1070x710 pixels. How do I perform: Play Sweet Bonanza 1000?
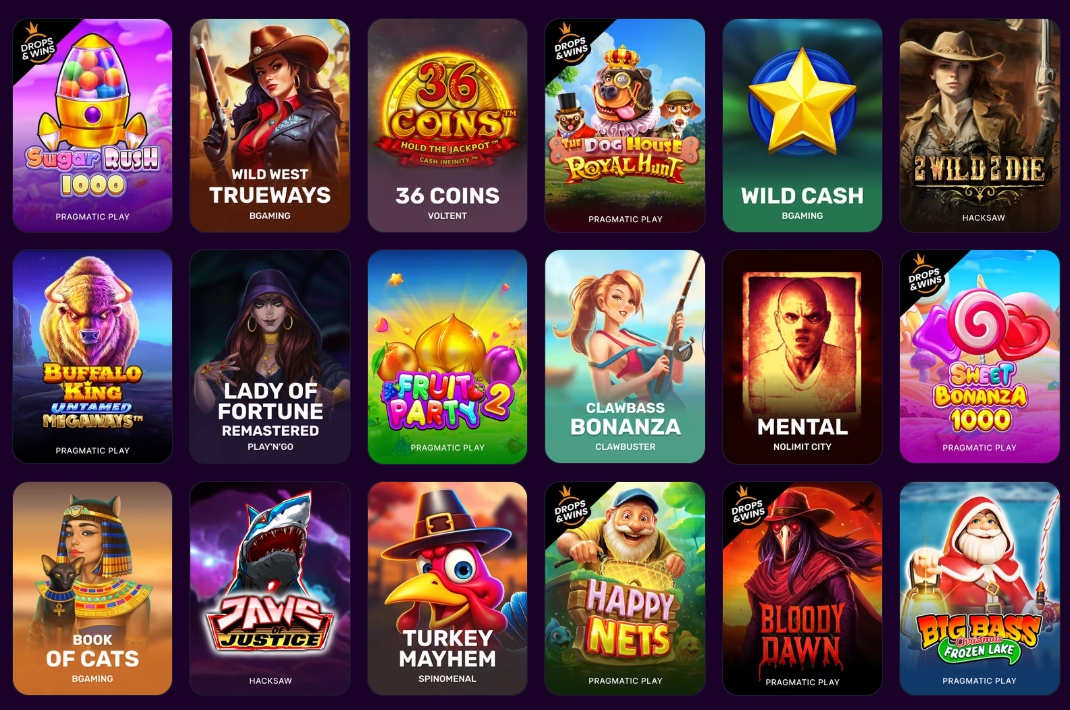979,356
